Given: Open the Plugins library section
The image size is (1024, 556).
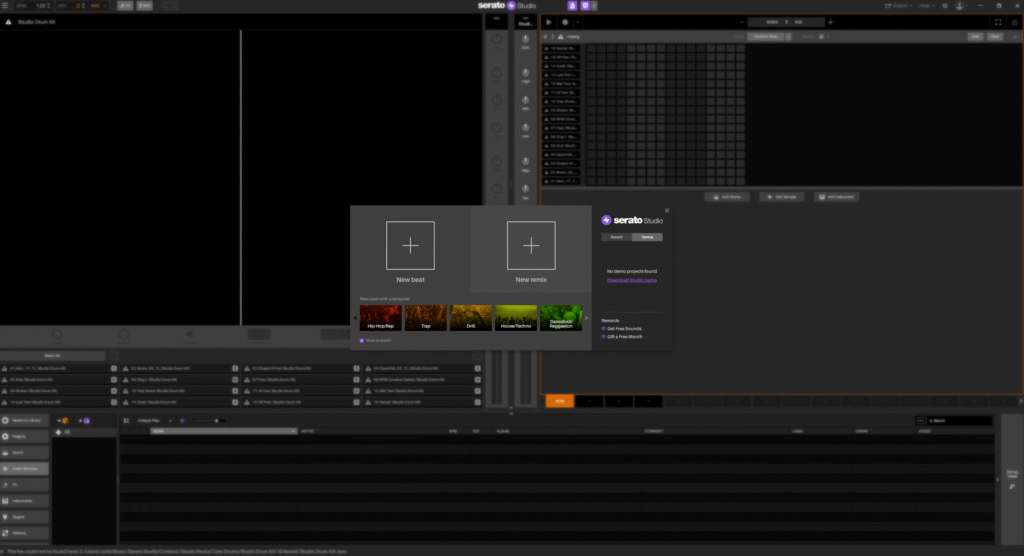Looking at the screenshot, I should (x=24, y=517).
